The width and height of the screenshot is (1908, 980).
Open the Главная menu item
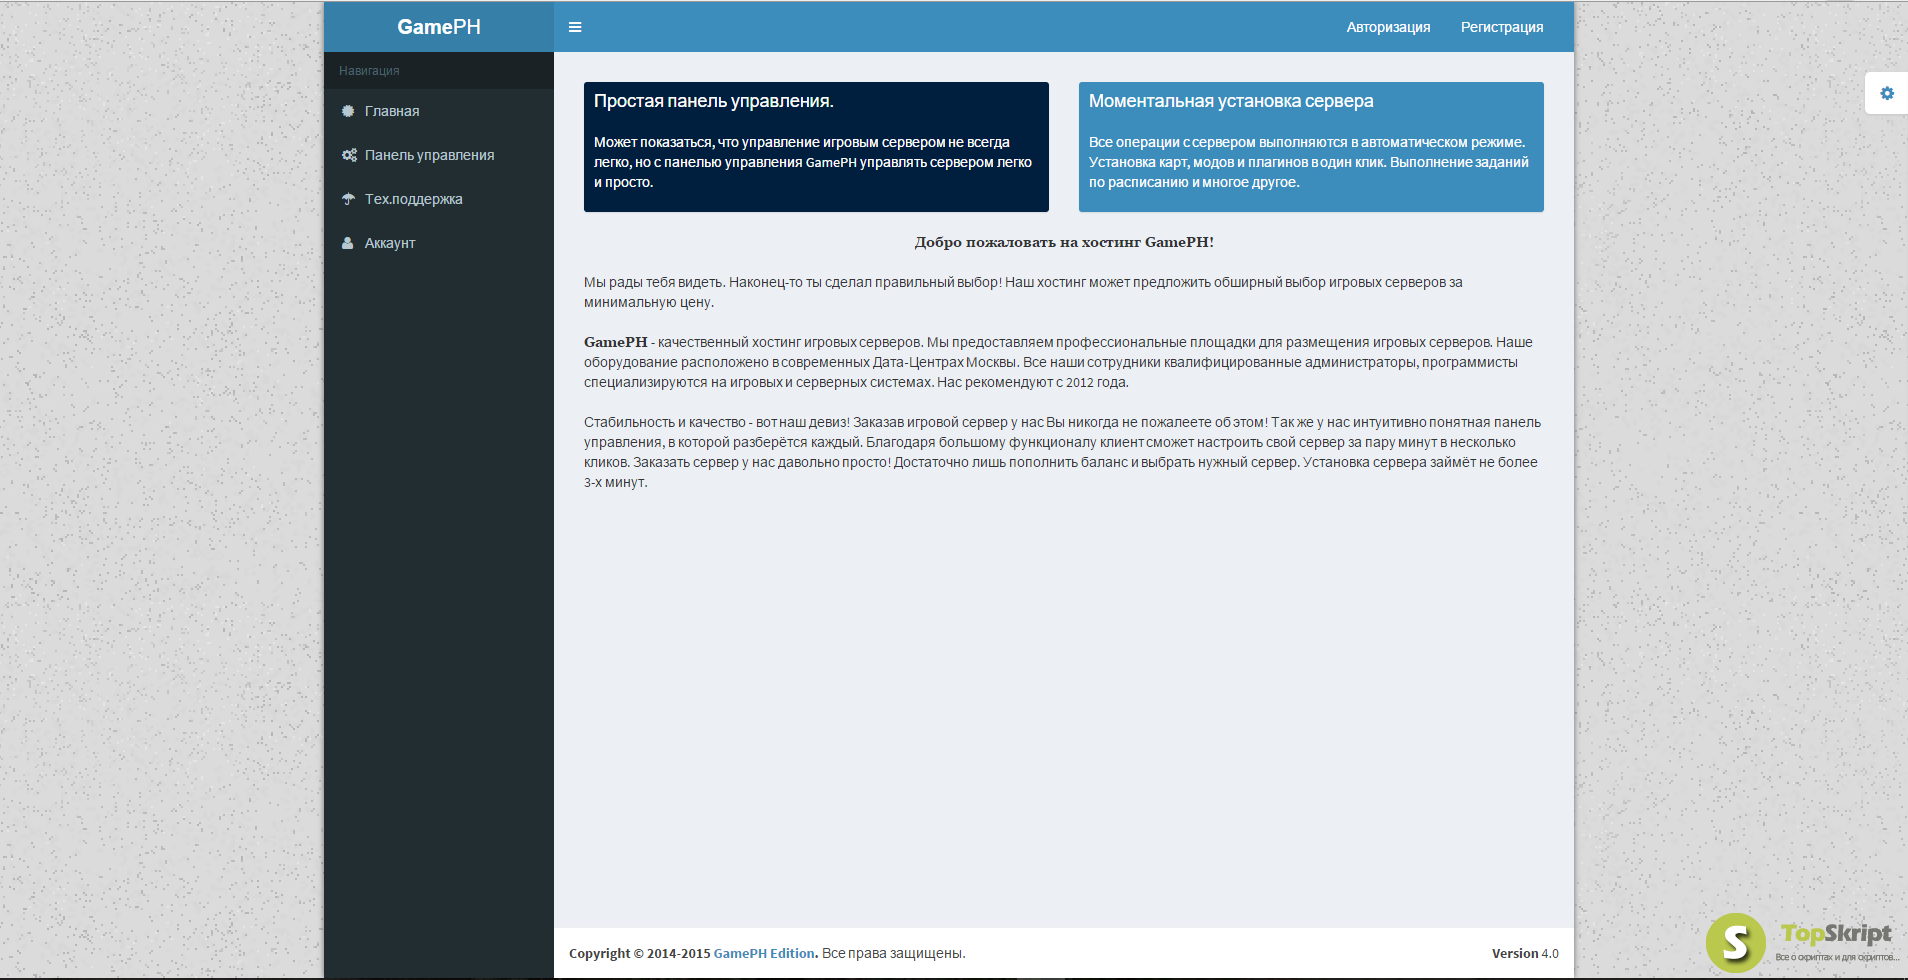(x=439, y=111)
